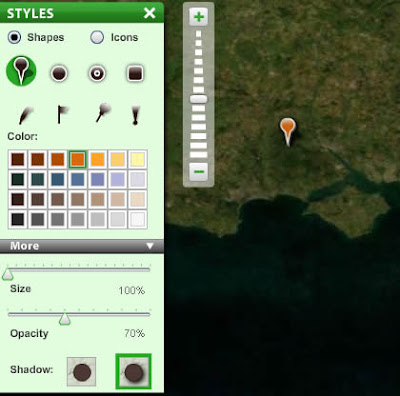Click the 100% size value
The width and height of the screenshot is (400, 396).
pos(132,290)
